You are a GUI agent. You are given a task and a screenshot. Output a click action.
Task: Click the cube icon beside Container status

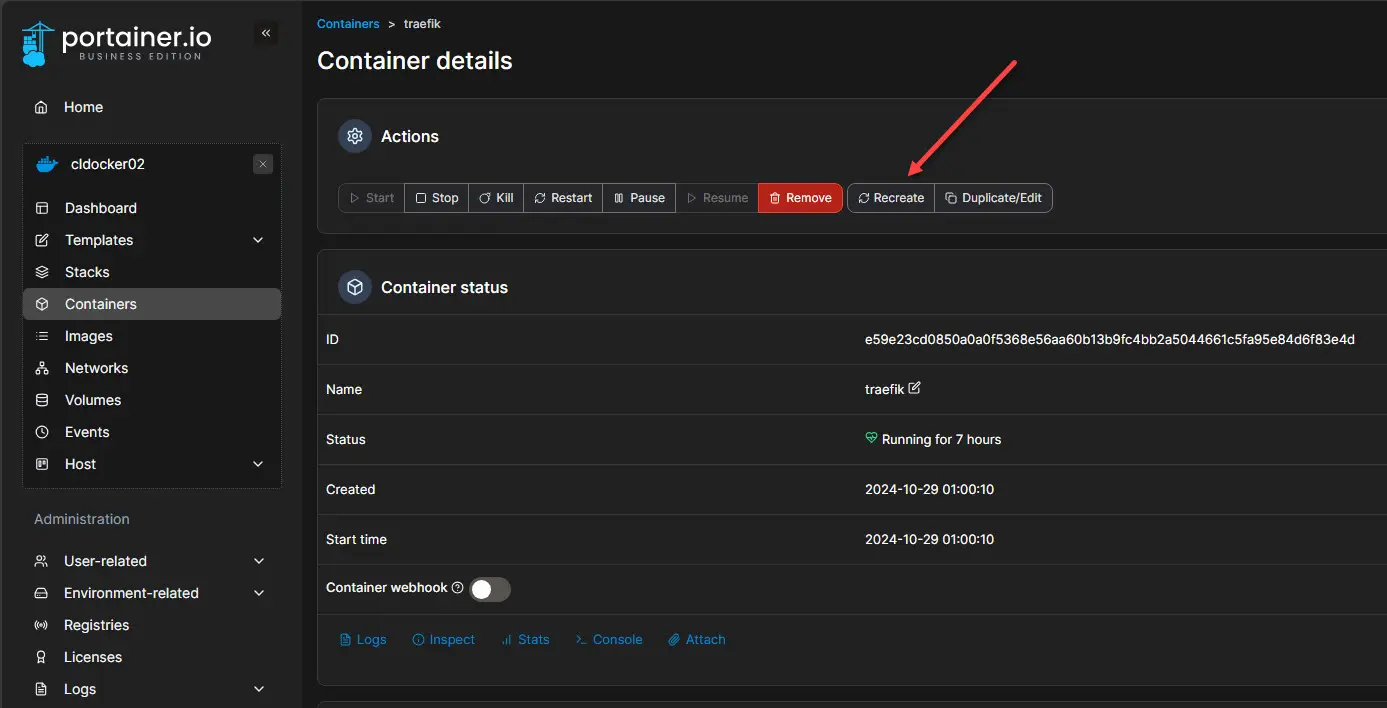point(354,287)
